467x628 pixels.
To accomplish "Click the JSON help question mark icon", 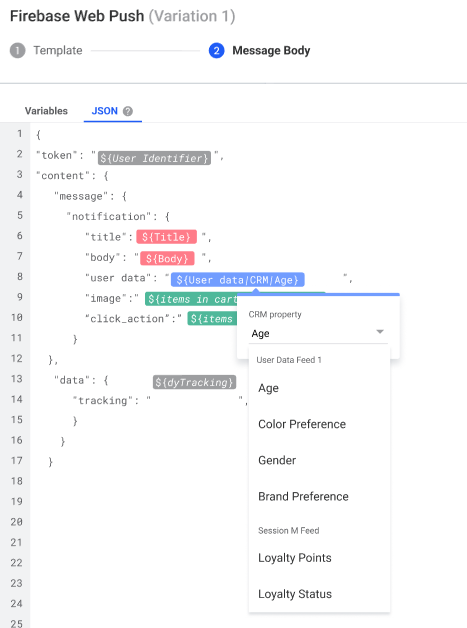I will pos(128,111).
